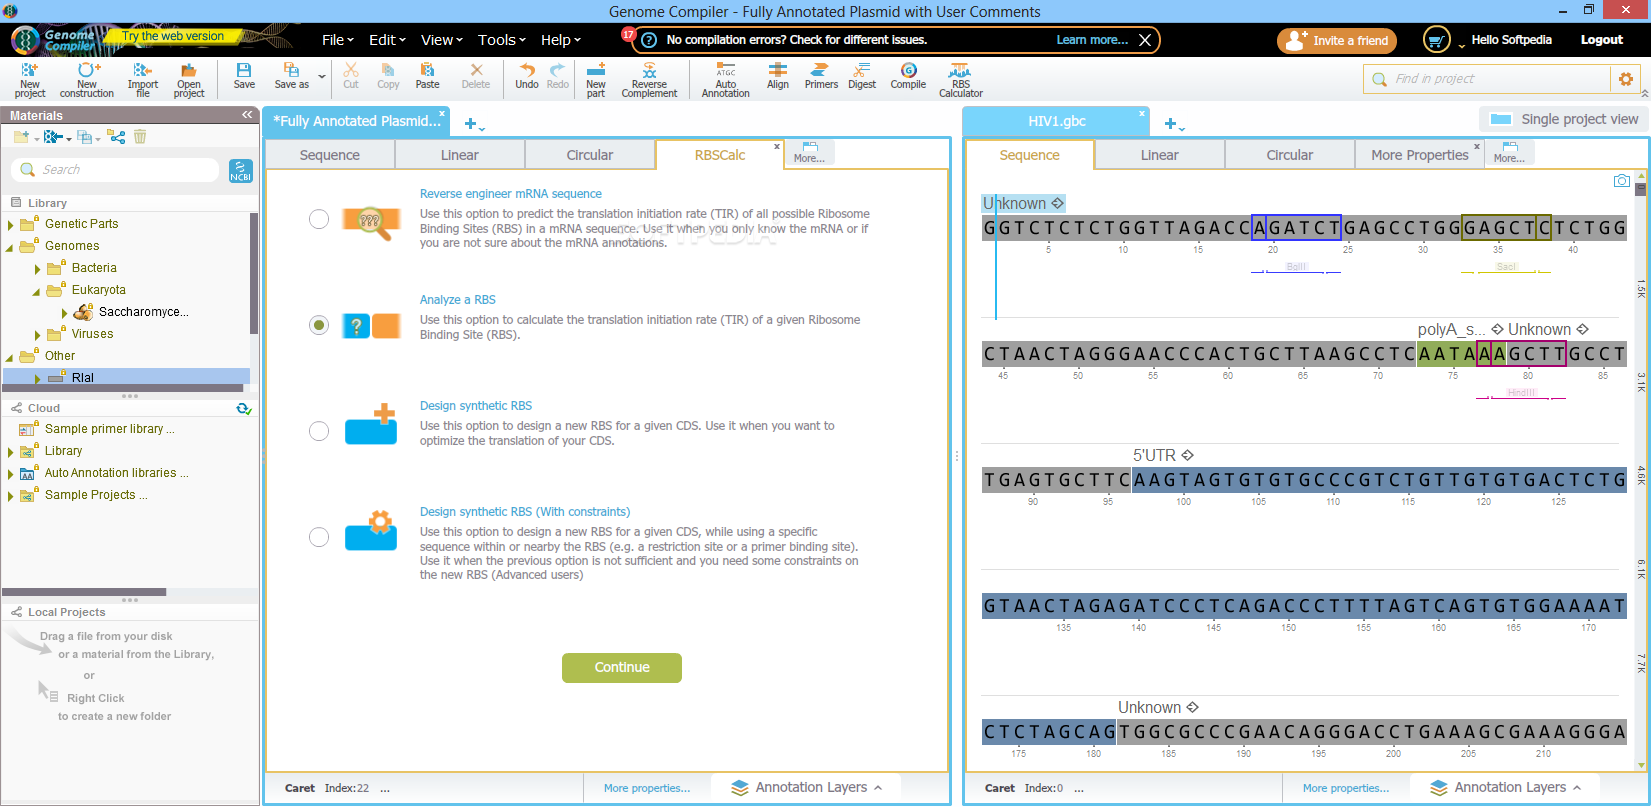Select the Saccharomyce... tree item

pyautogui.click(x=142, y=312)
